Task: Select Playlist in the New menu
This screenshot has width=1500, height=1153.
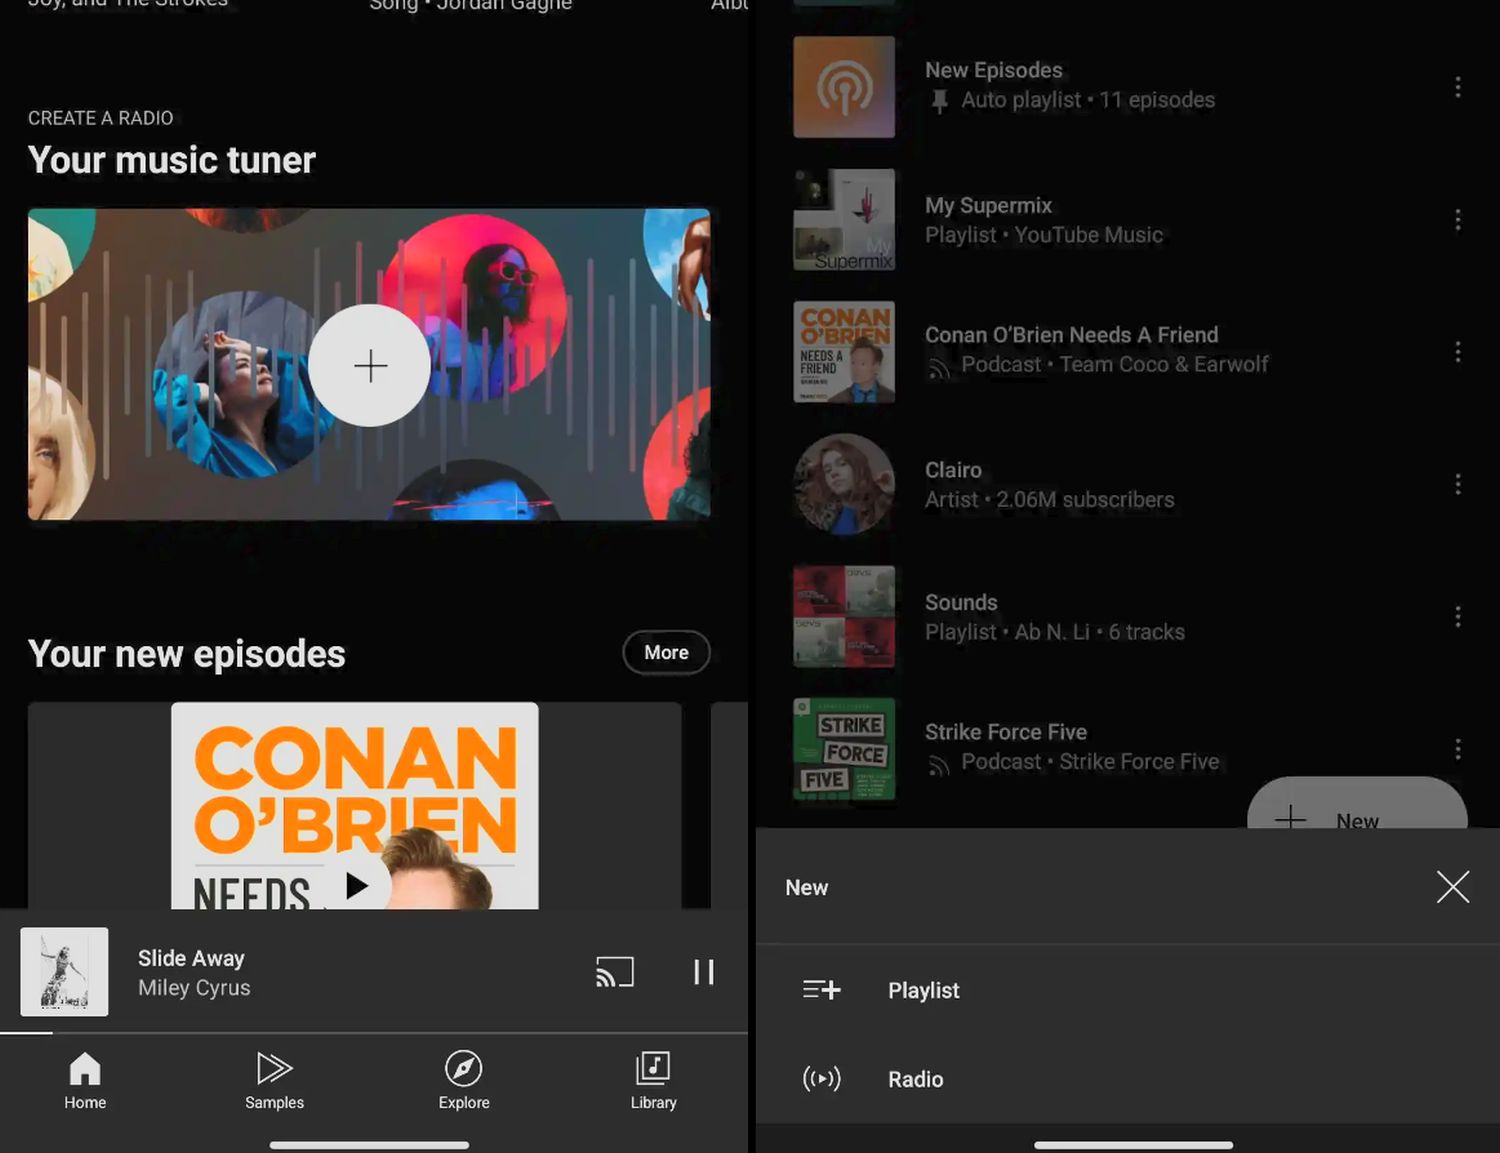Action: [x=923, y=990]
